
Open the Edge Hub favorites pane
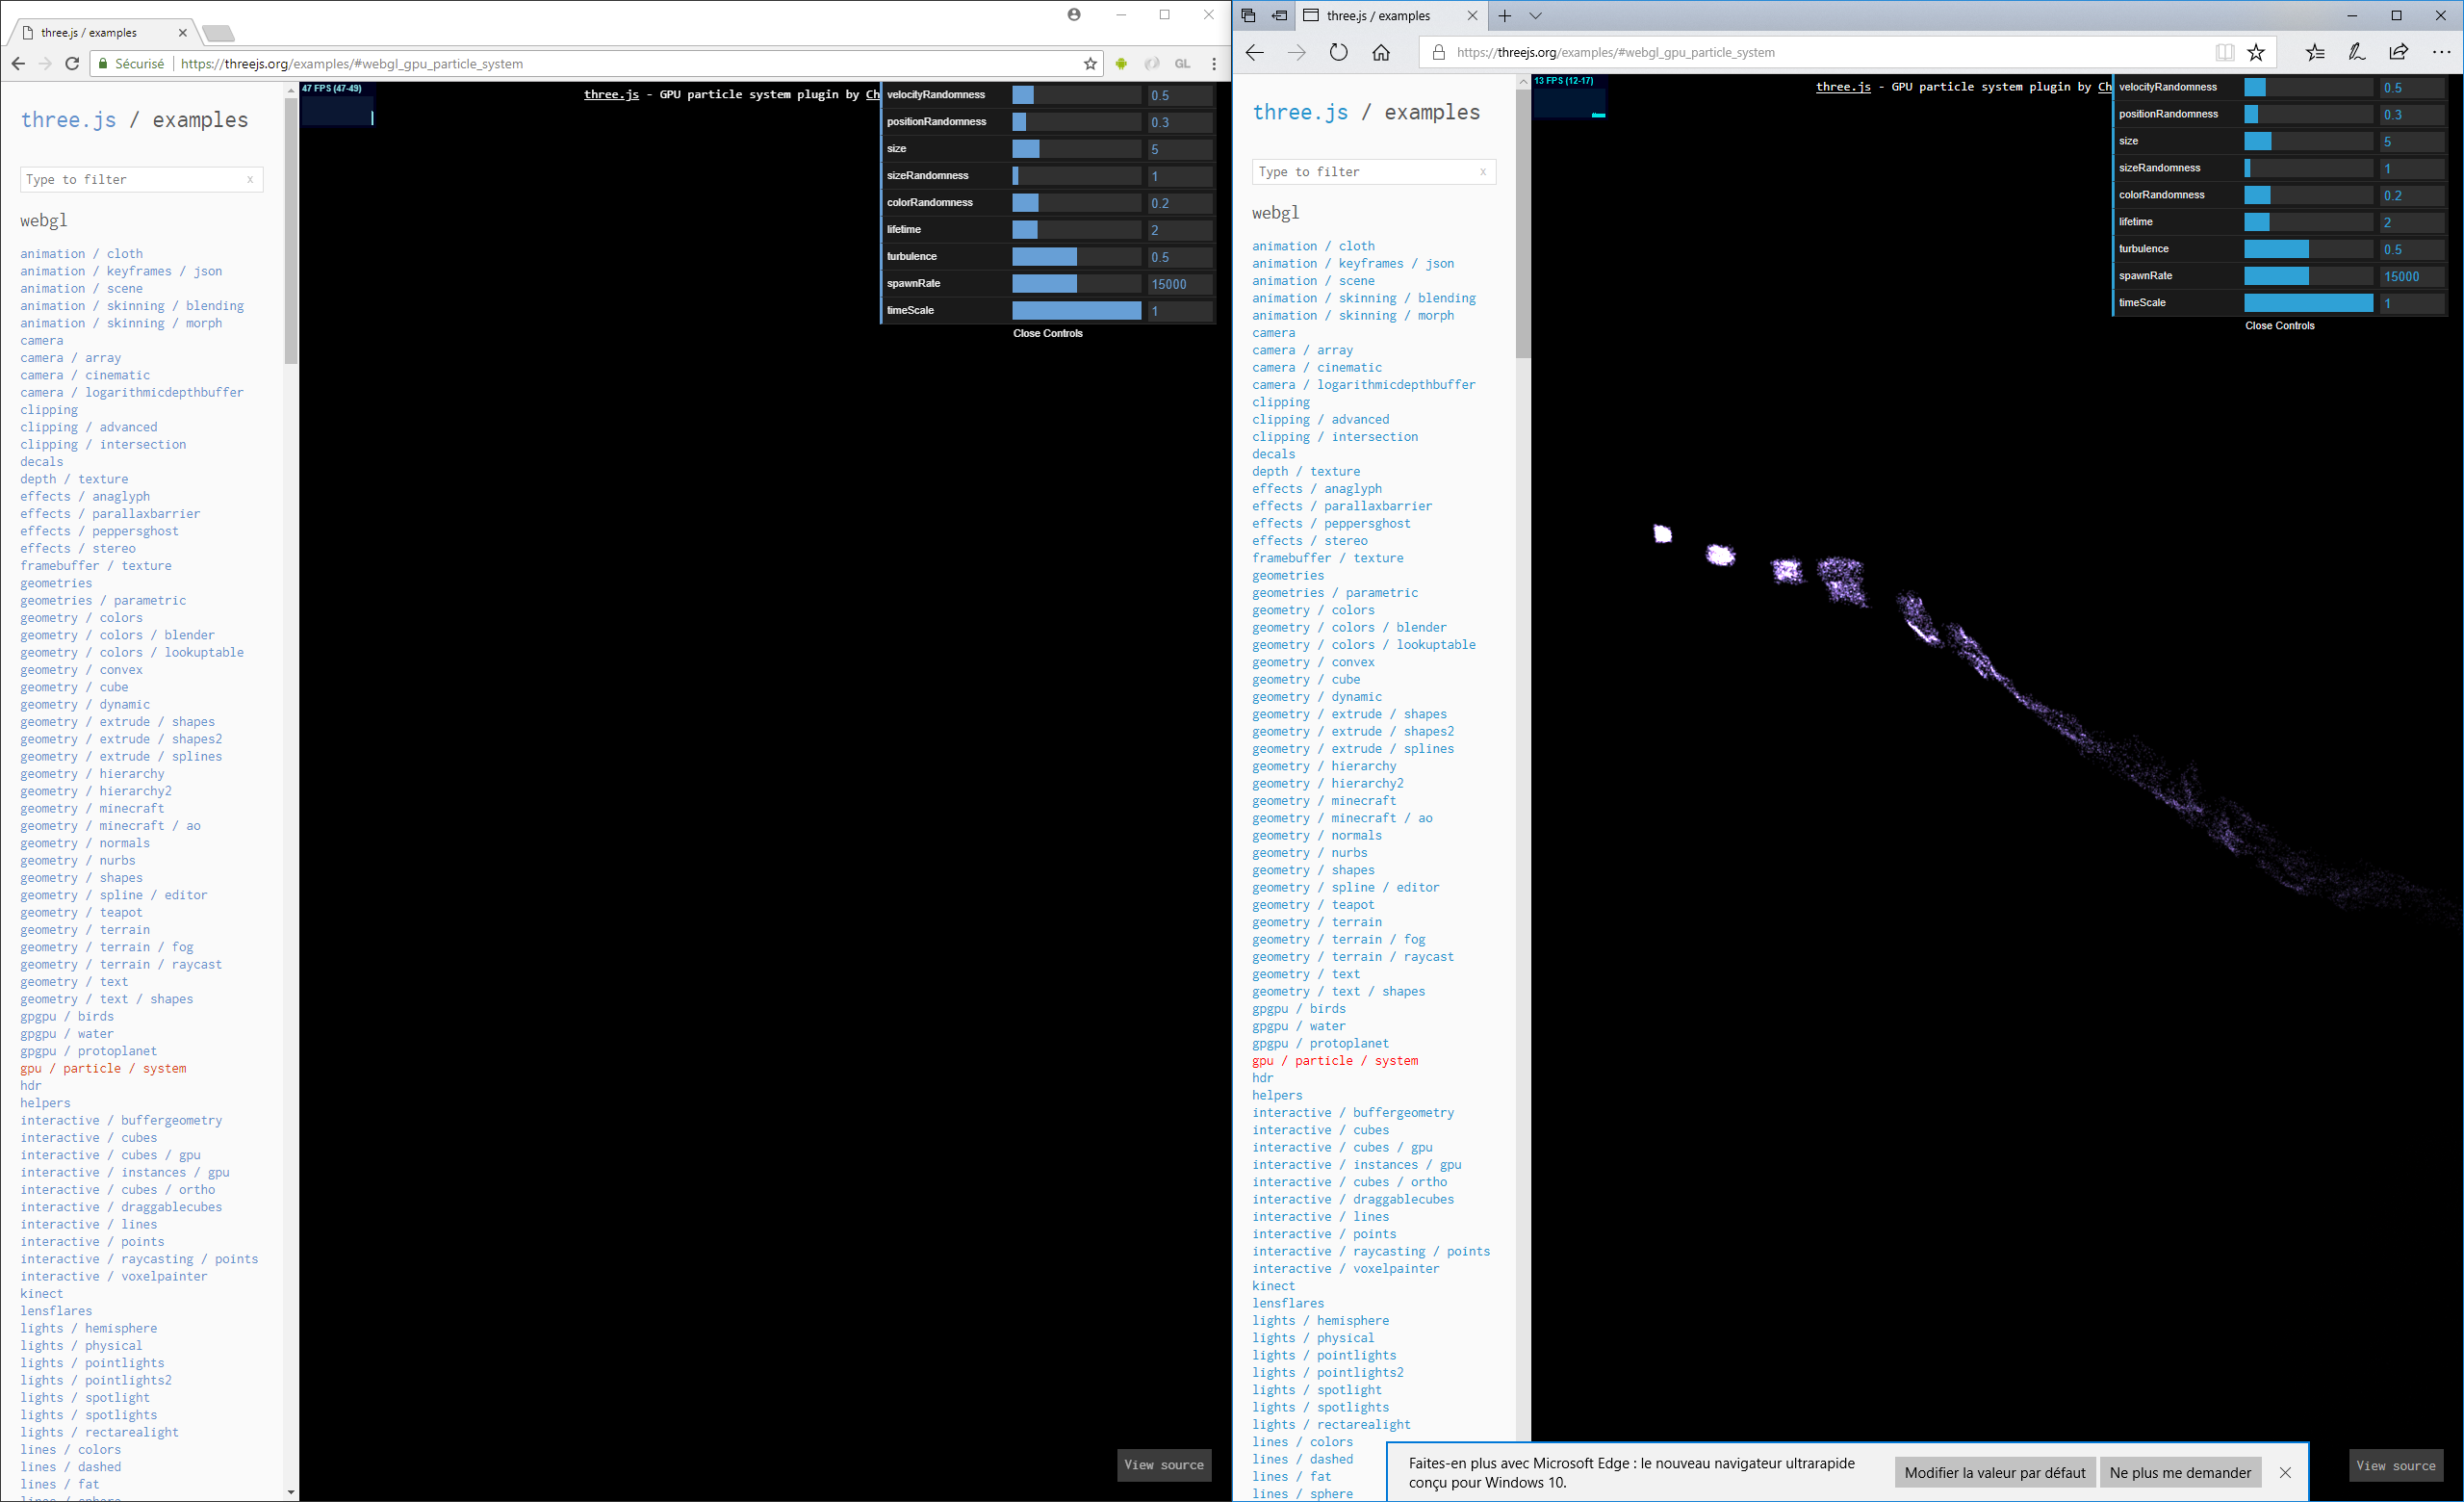2315,52
